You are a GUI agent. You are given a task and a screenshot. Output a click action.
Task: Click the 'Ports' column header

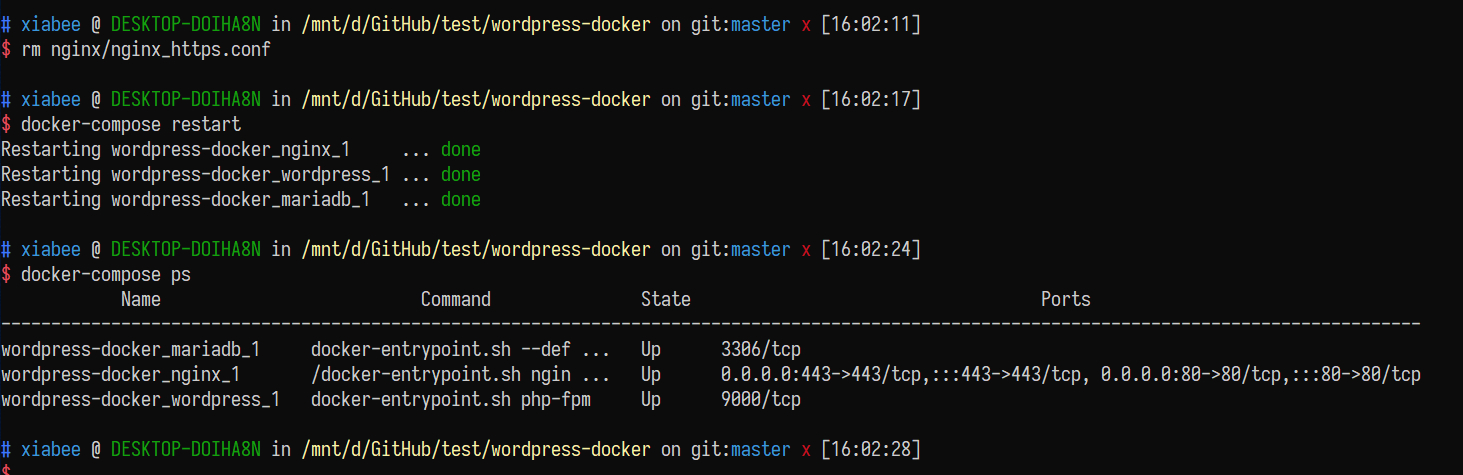click(x=1066, y=299)
